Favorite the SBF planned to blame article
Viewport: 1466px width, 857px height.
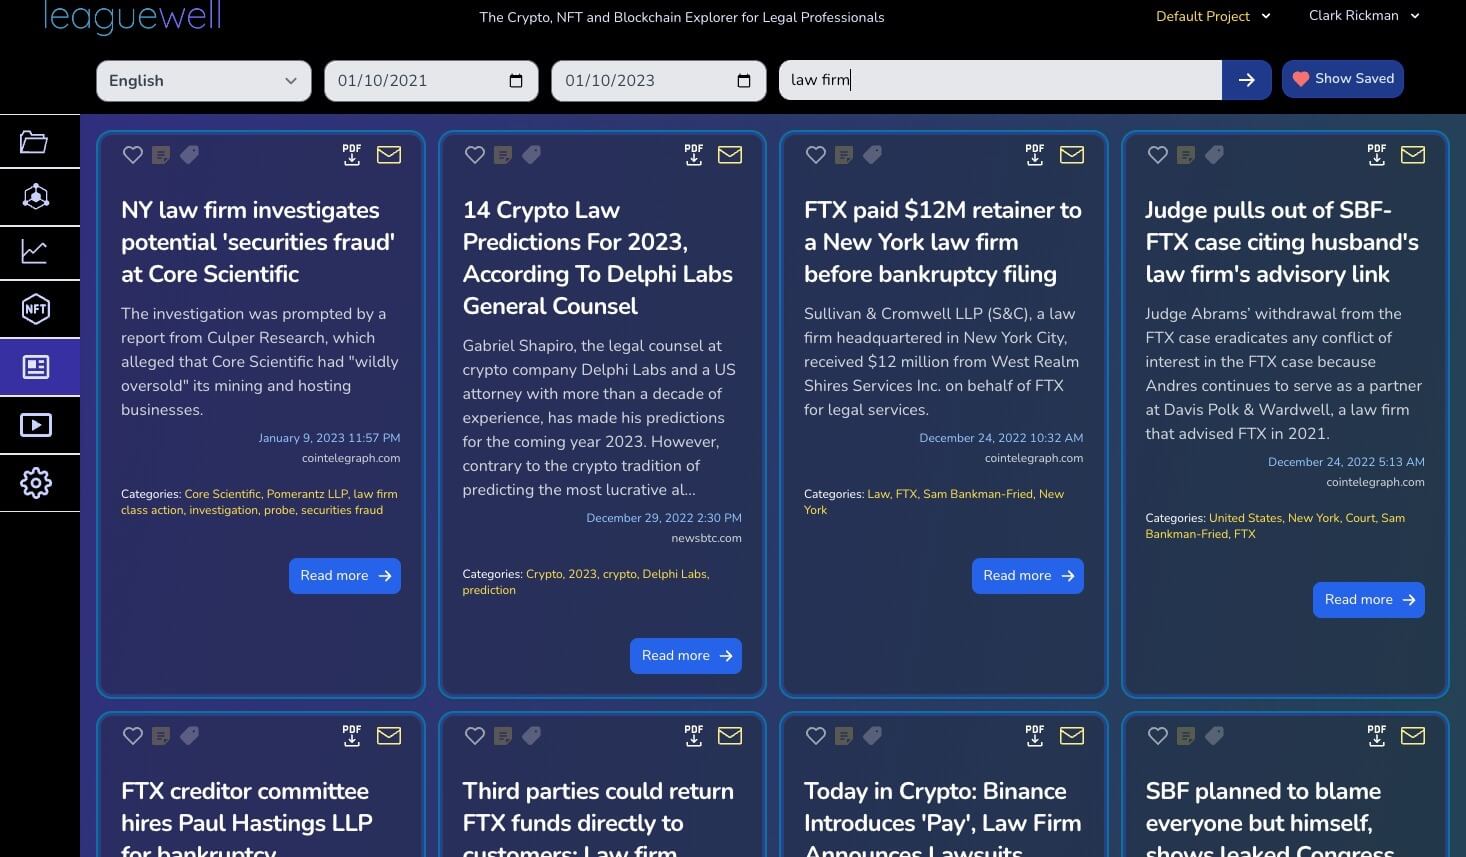pyautogui.click(x=1158, y=736)
